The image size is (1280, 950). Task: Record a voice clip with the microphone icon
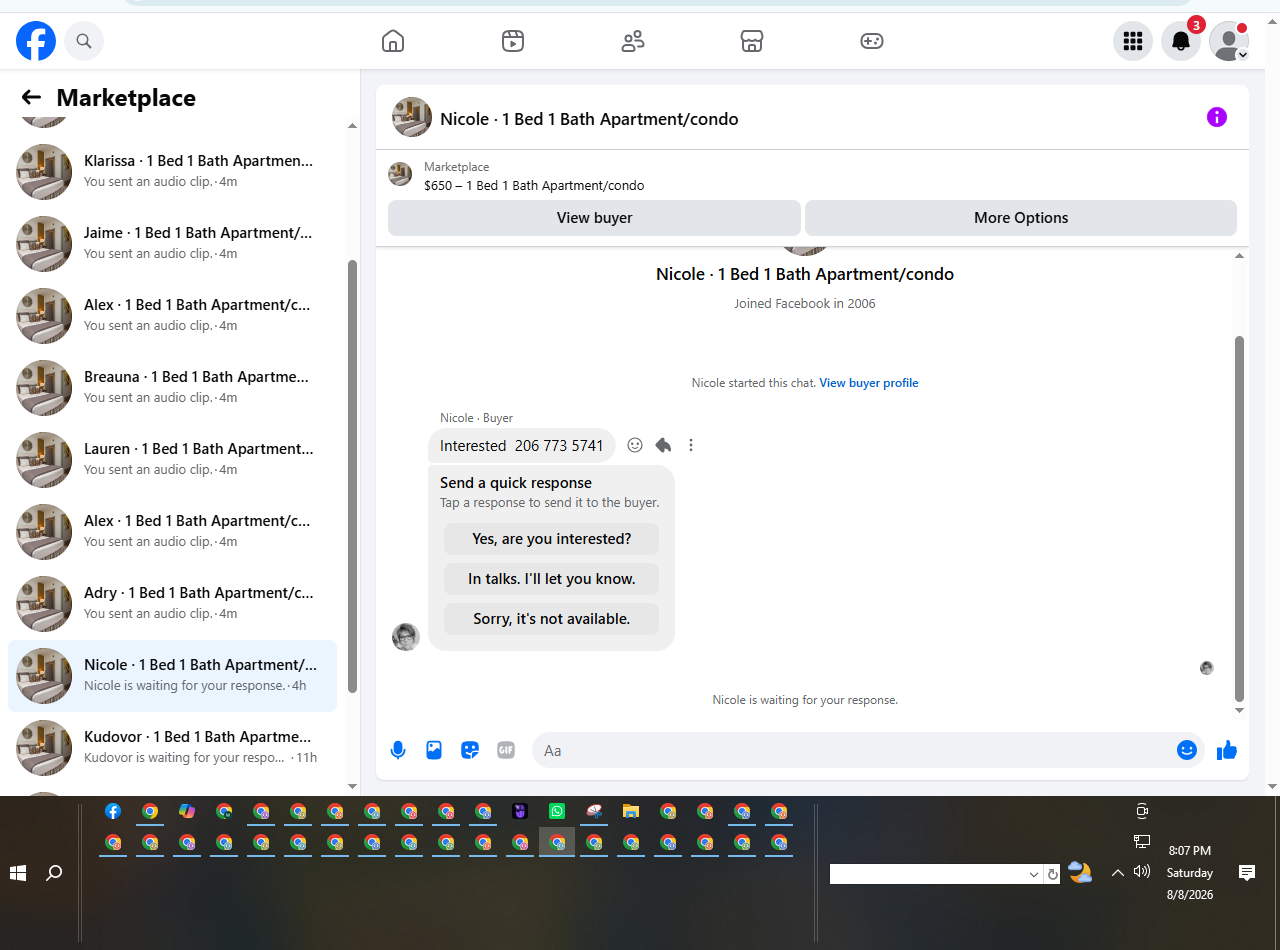398,750
